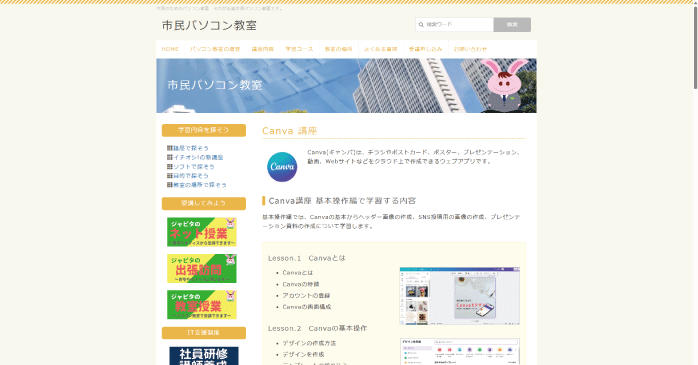Open the 教室授業 banner in sidebar
Viewport: 698px width, 365px height.
click(x=202, y=305)
